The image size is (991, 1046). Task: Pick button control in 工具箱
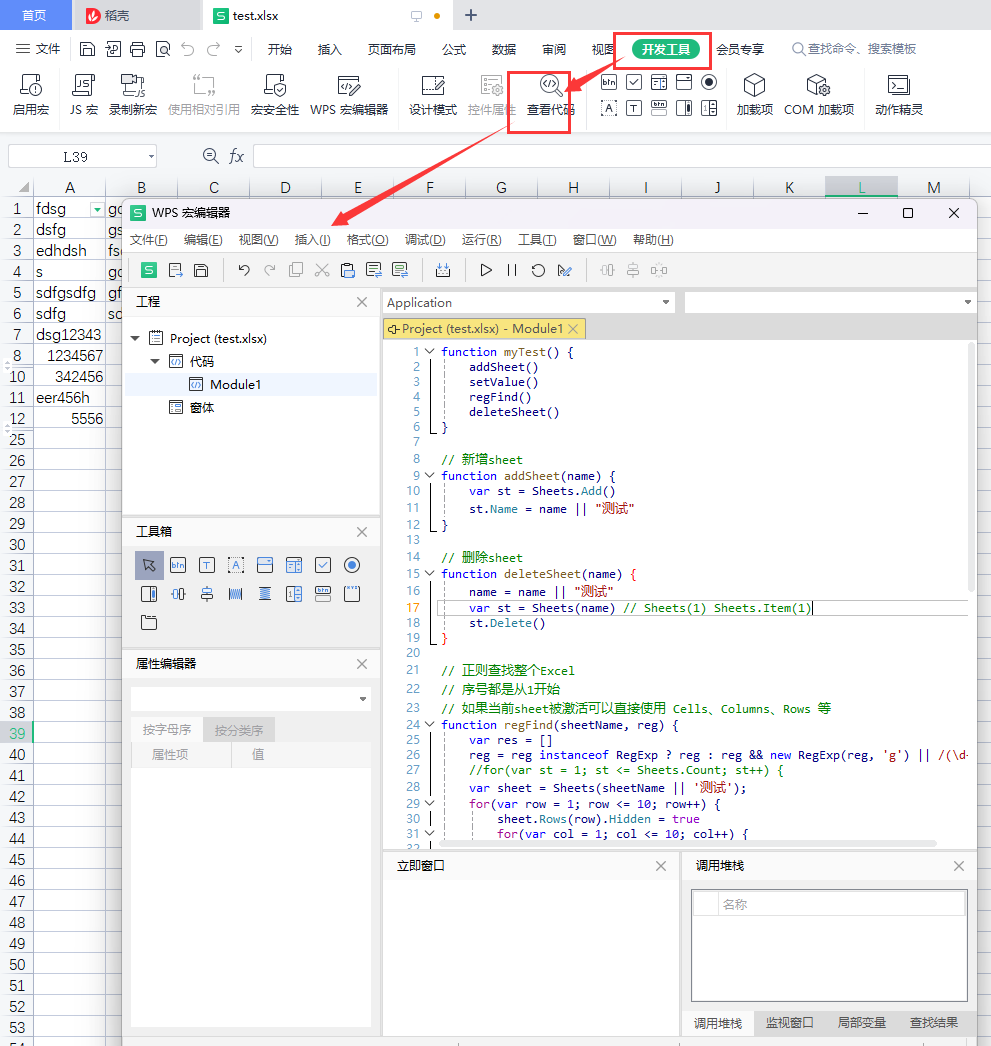pos(178,566)
